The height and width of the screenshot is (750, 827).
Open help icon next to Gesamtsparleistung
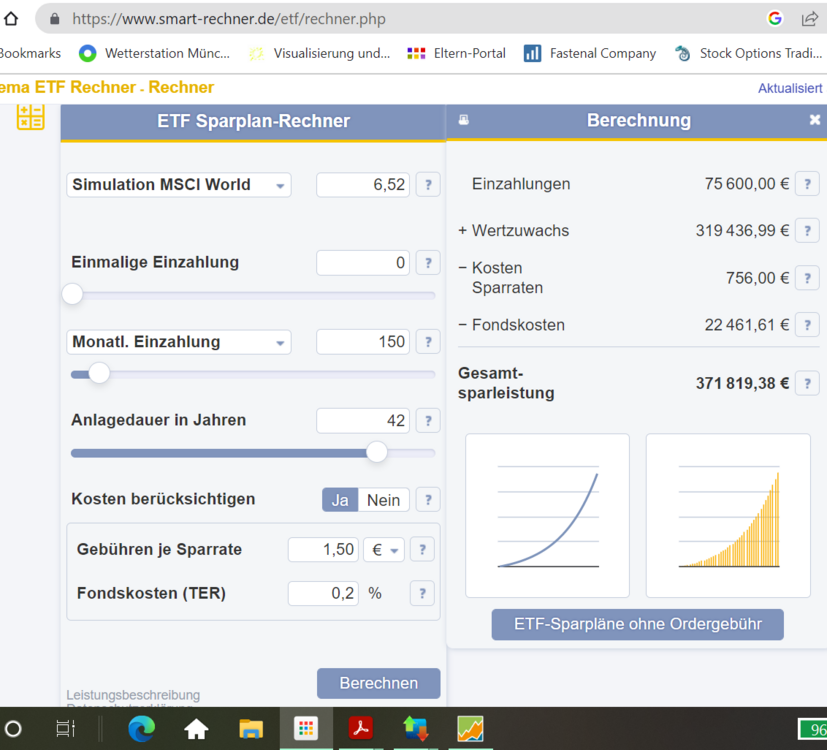click(x=806, y=383)
